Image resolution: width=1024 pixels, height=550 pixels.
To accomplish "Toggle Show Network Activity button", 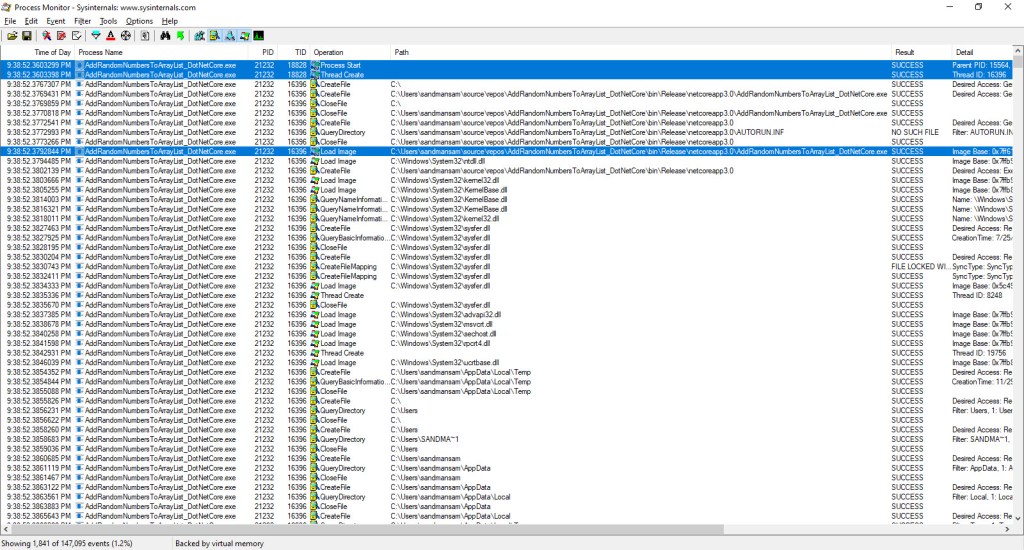I will (x=230, y=35).
